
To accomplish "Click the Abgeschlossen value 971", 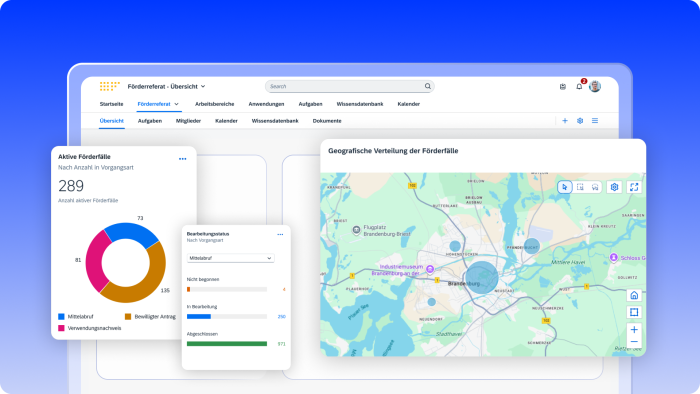I will [282, 344].
